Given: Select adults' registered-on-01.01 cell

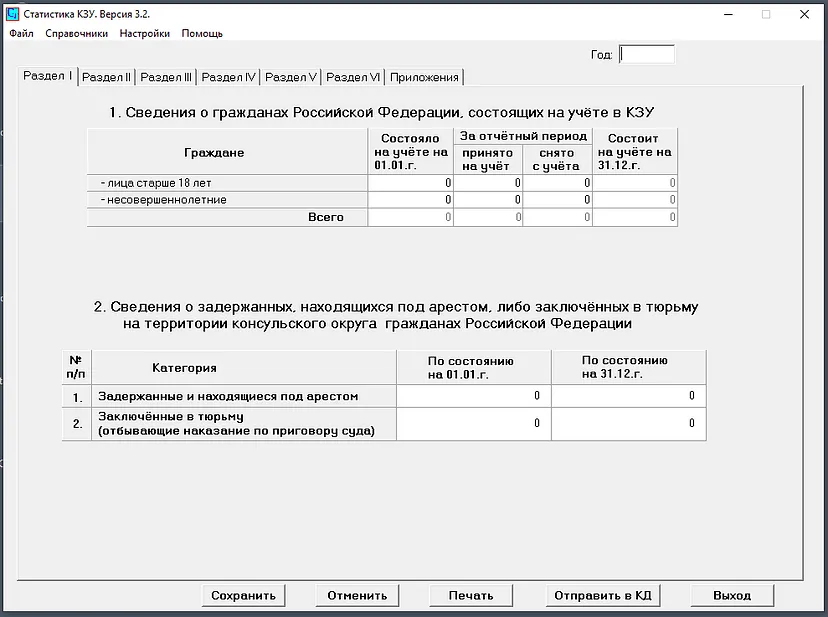Looking at the screenshot, I should 410,183.
